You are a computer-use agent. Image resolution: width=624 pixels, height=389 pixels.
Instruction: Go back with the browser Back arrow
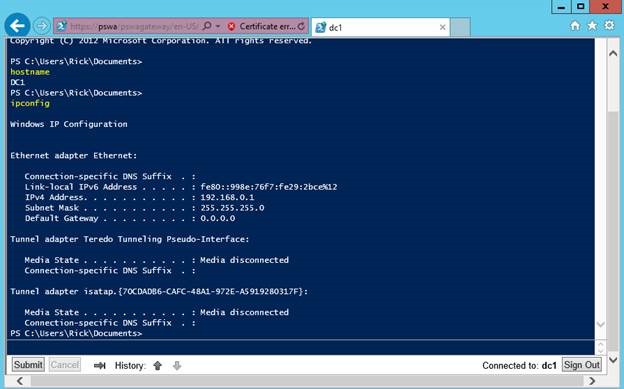point(17,26)
